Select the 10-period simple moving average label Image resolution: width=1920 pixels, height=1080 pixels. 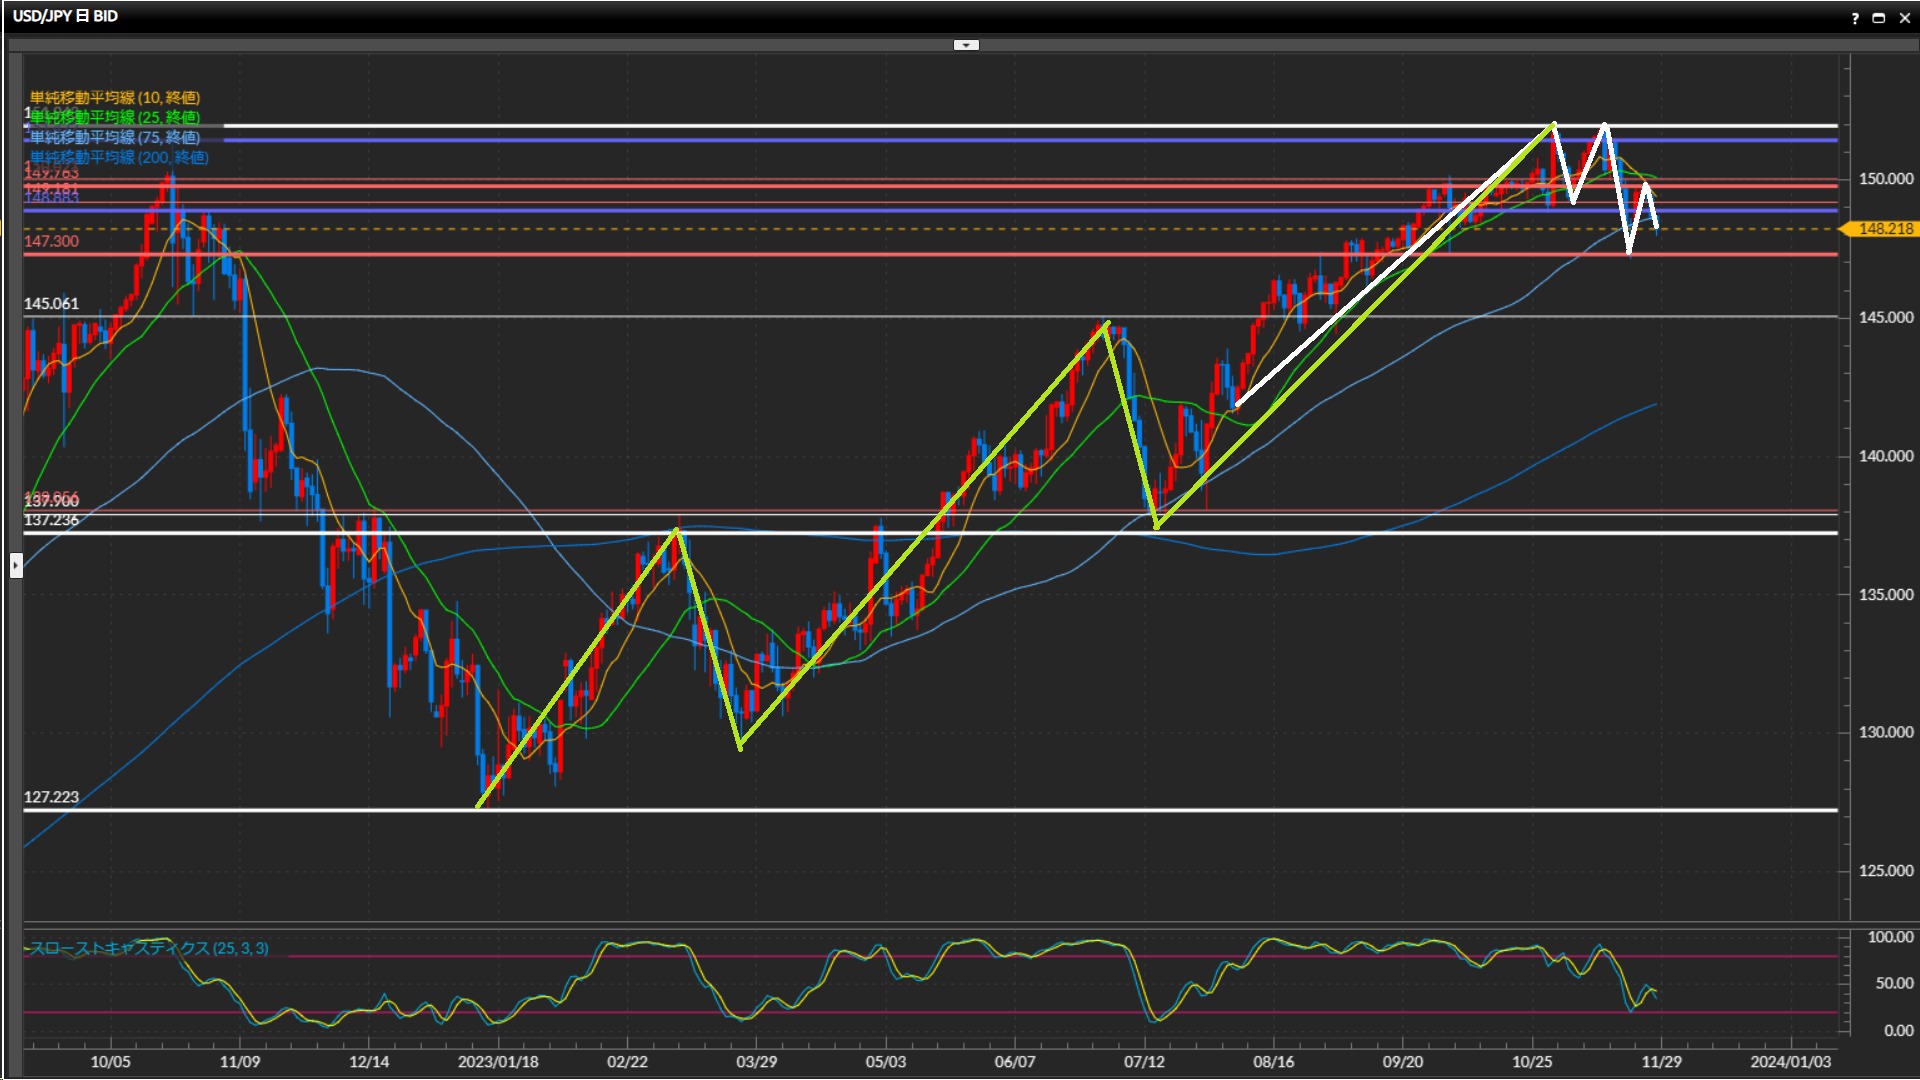[x=114, y=97]
